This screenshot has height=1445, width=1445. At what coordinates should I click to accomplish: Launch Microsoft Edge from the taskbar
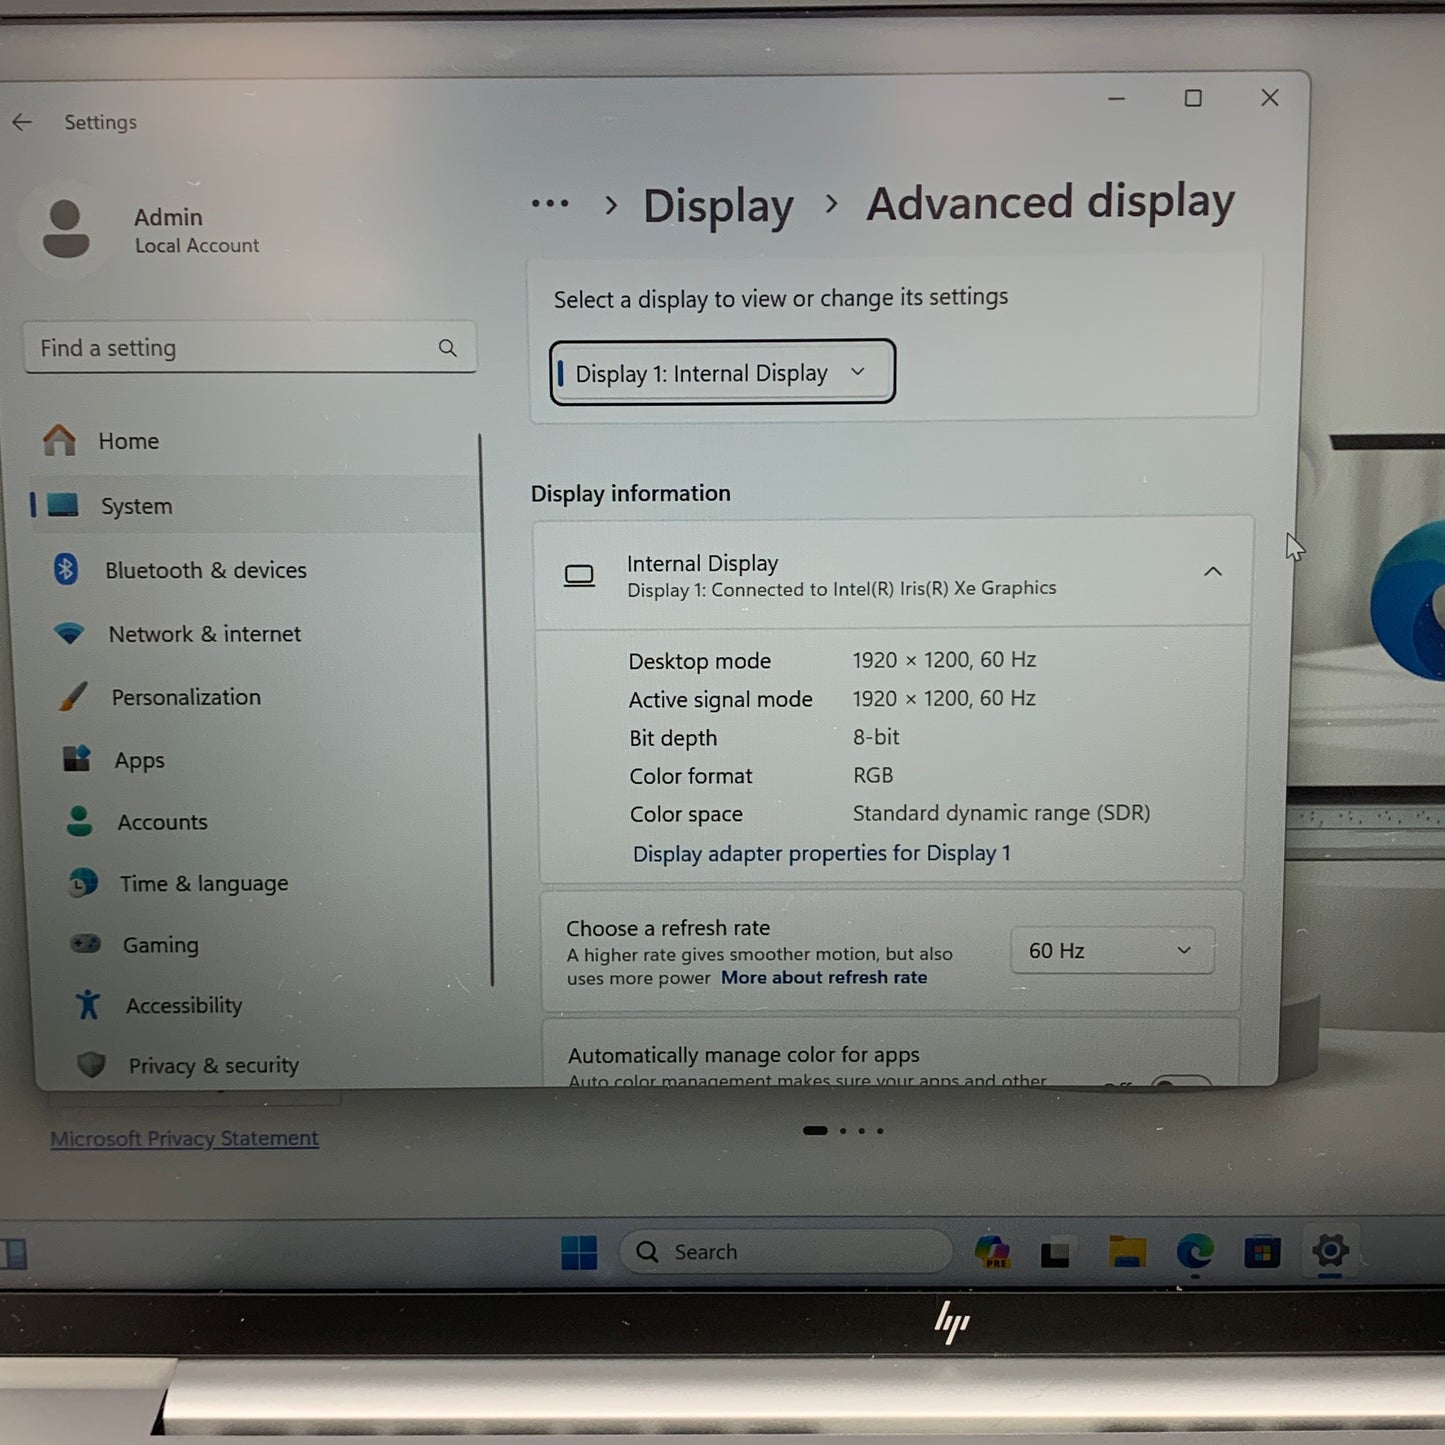[1196, 1251]
